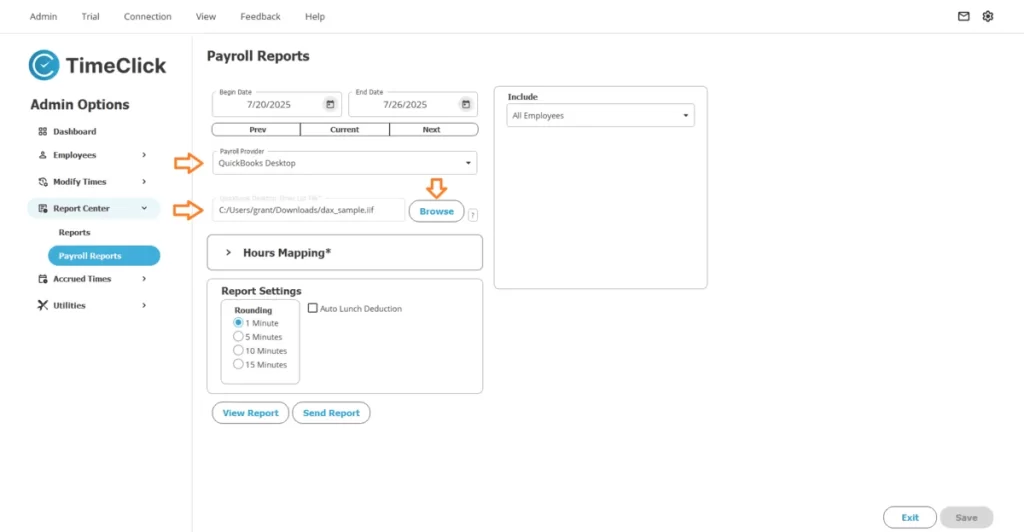This screenshot has height=532, width=1024.
Task: Click the TimeClick logo
Action: [x=97, y=65]
